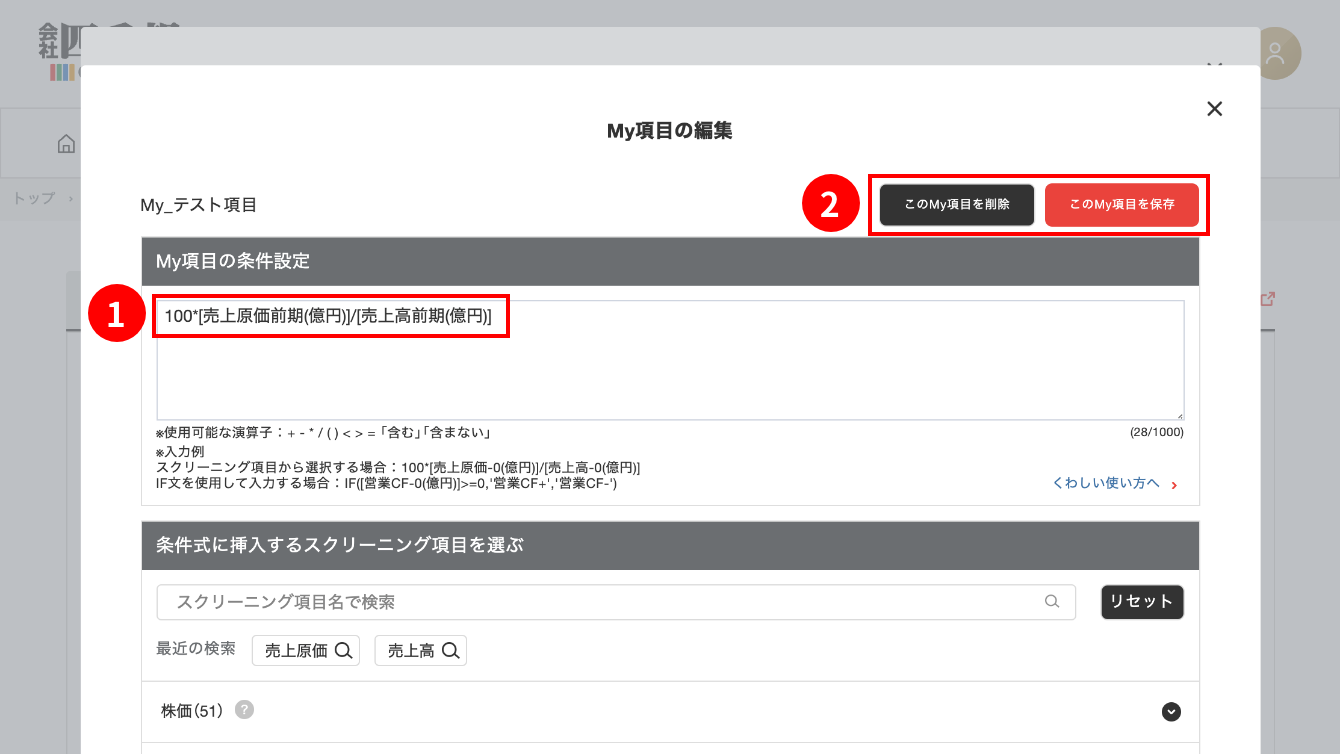
Task: Select recent search 売上原価
Action: point(306,650)
